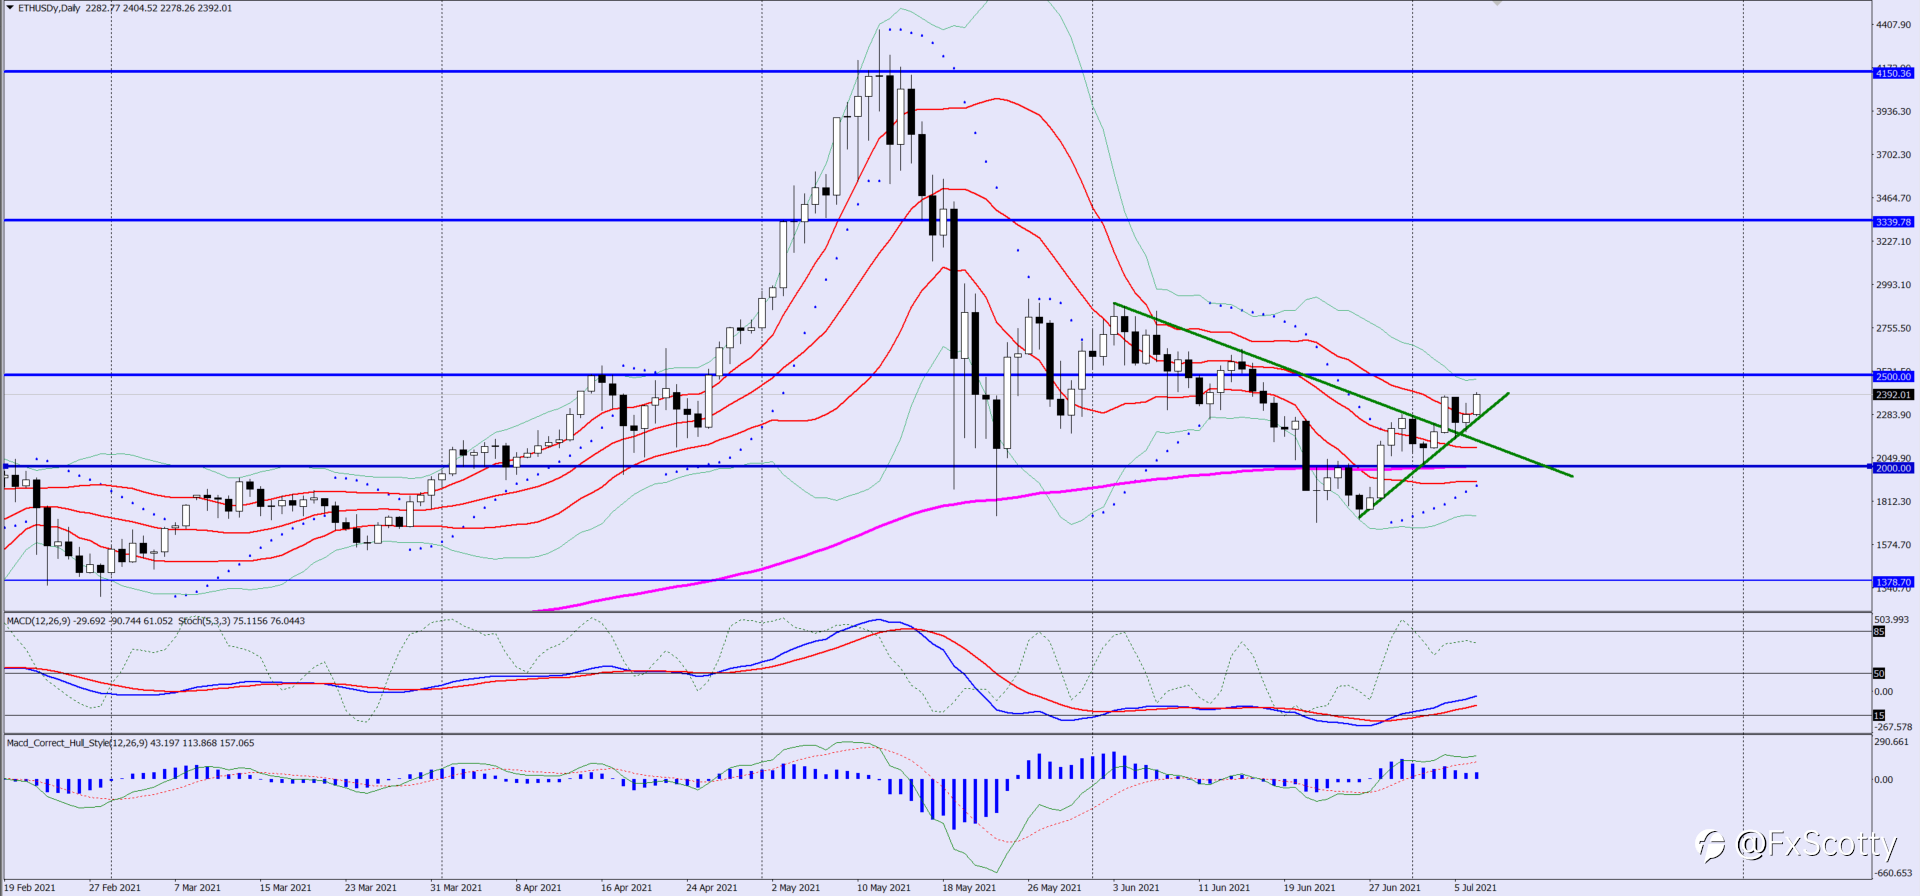Click the 5 Jul 2021 date label
The image size is (1920, 896).
pyautogui.click(x=1476, y=888)
